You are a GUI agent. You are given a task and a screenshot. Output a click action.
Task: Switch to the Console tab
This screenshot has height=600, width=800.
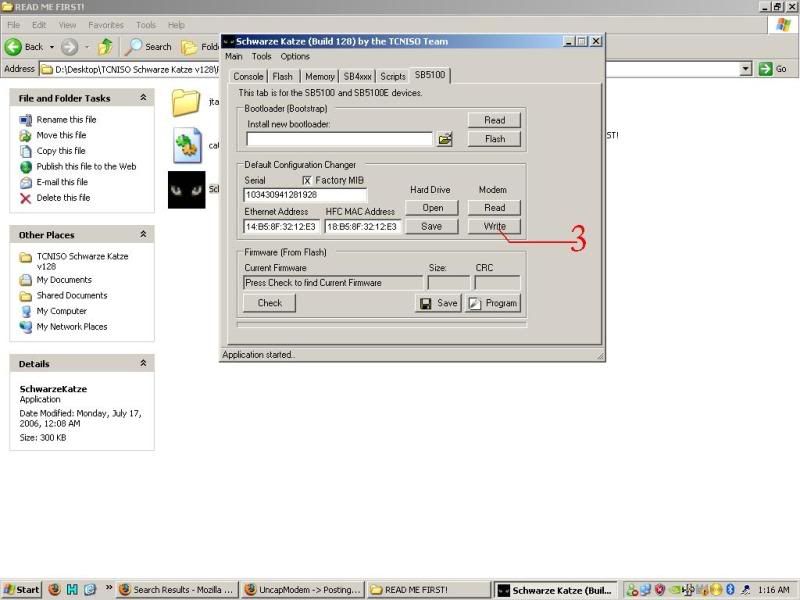point(248,76)
